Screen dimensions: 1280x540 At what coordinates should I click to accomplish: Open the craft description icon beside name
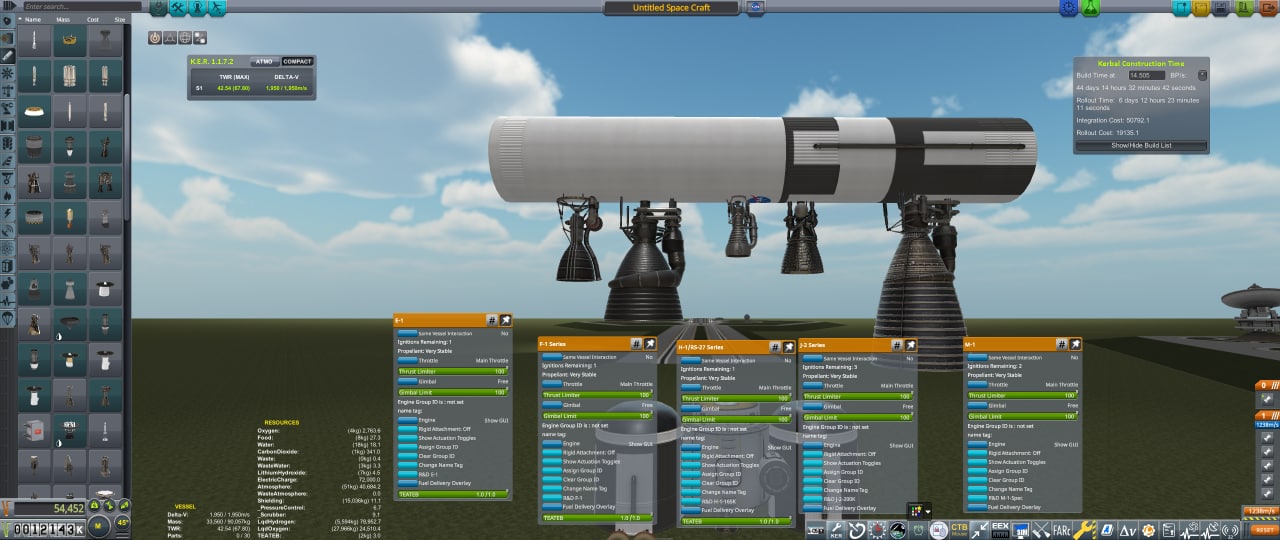pos(755,9)
